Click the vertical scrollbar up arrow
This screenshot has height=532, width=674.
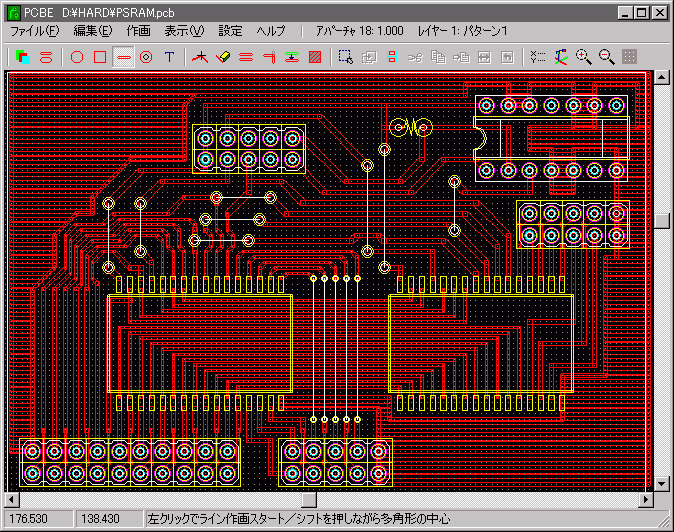(661, 77)
